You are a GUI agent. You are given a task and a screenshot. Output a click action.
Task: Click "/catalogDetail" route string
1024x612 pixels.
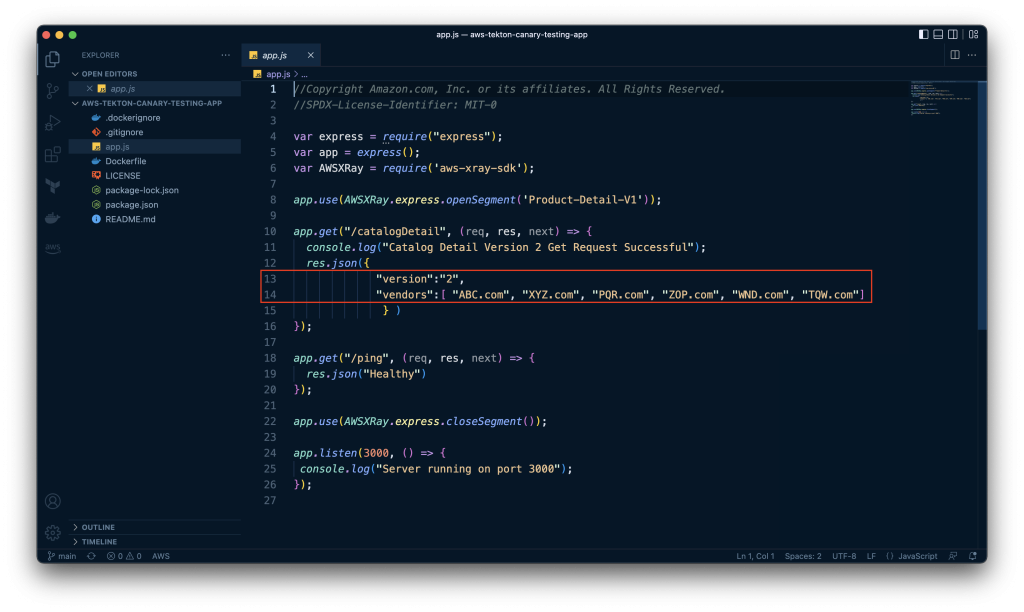click(396, 231)
